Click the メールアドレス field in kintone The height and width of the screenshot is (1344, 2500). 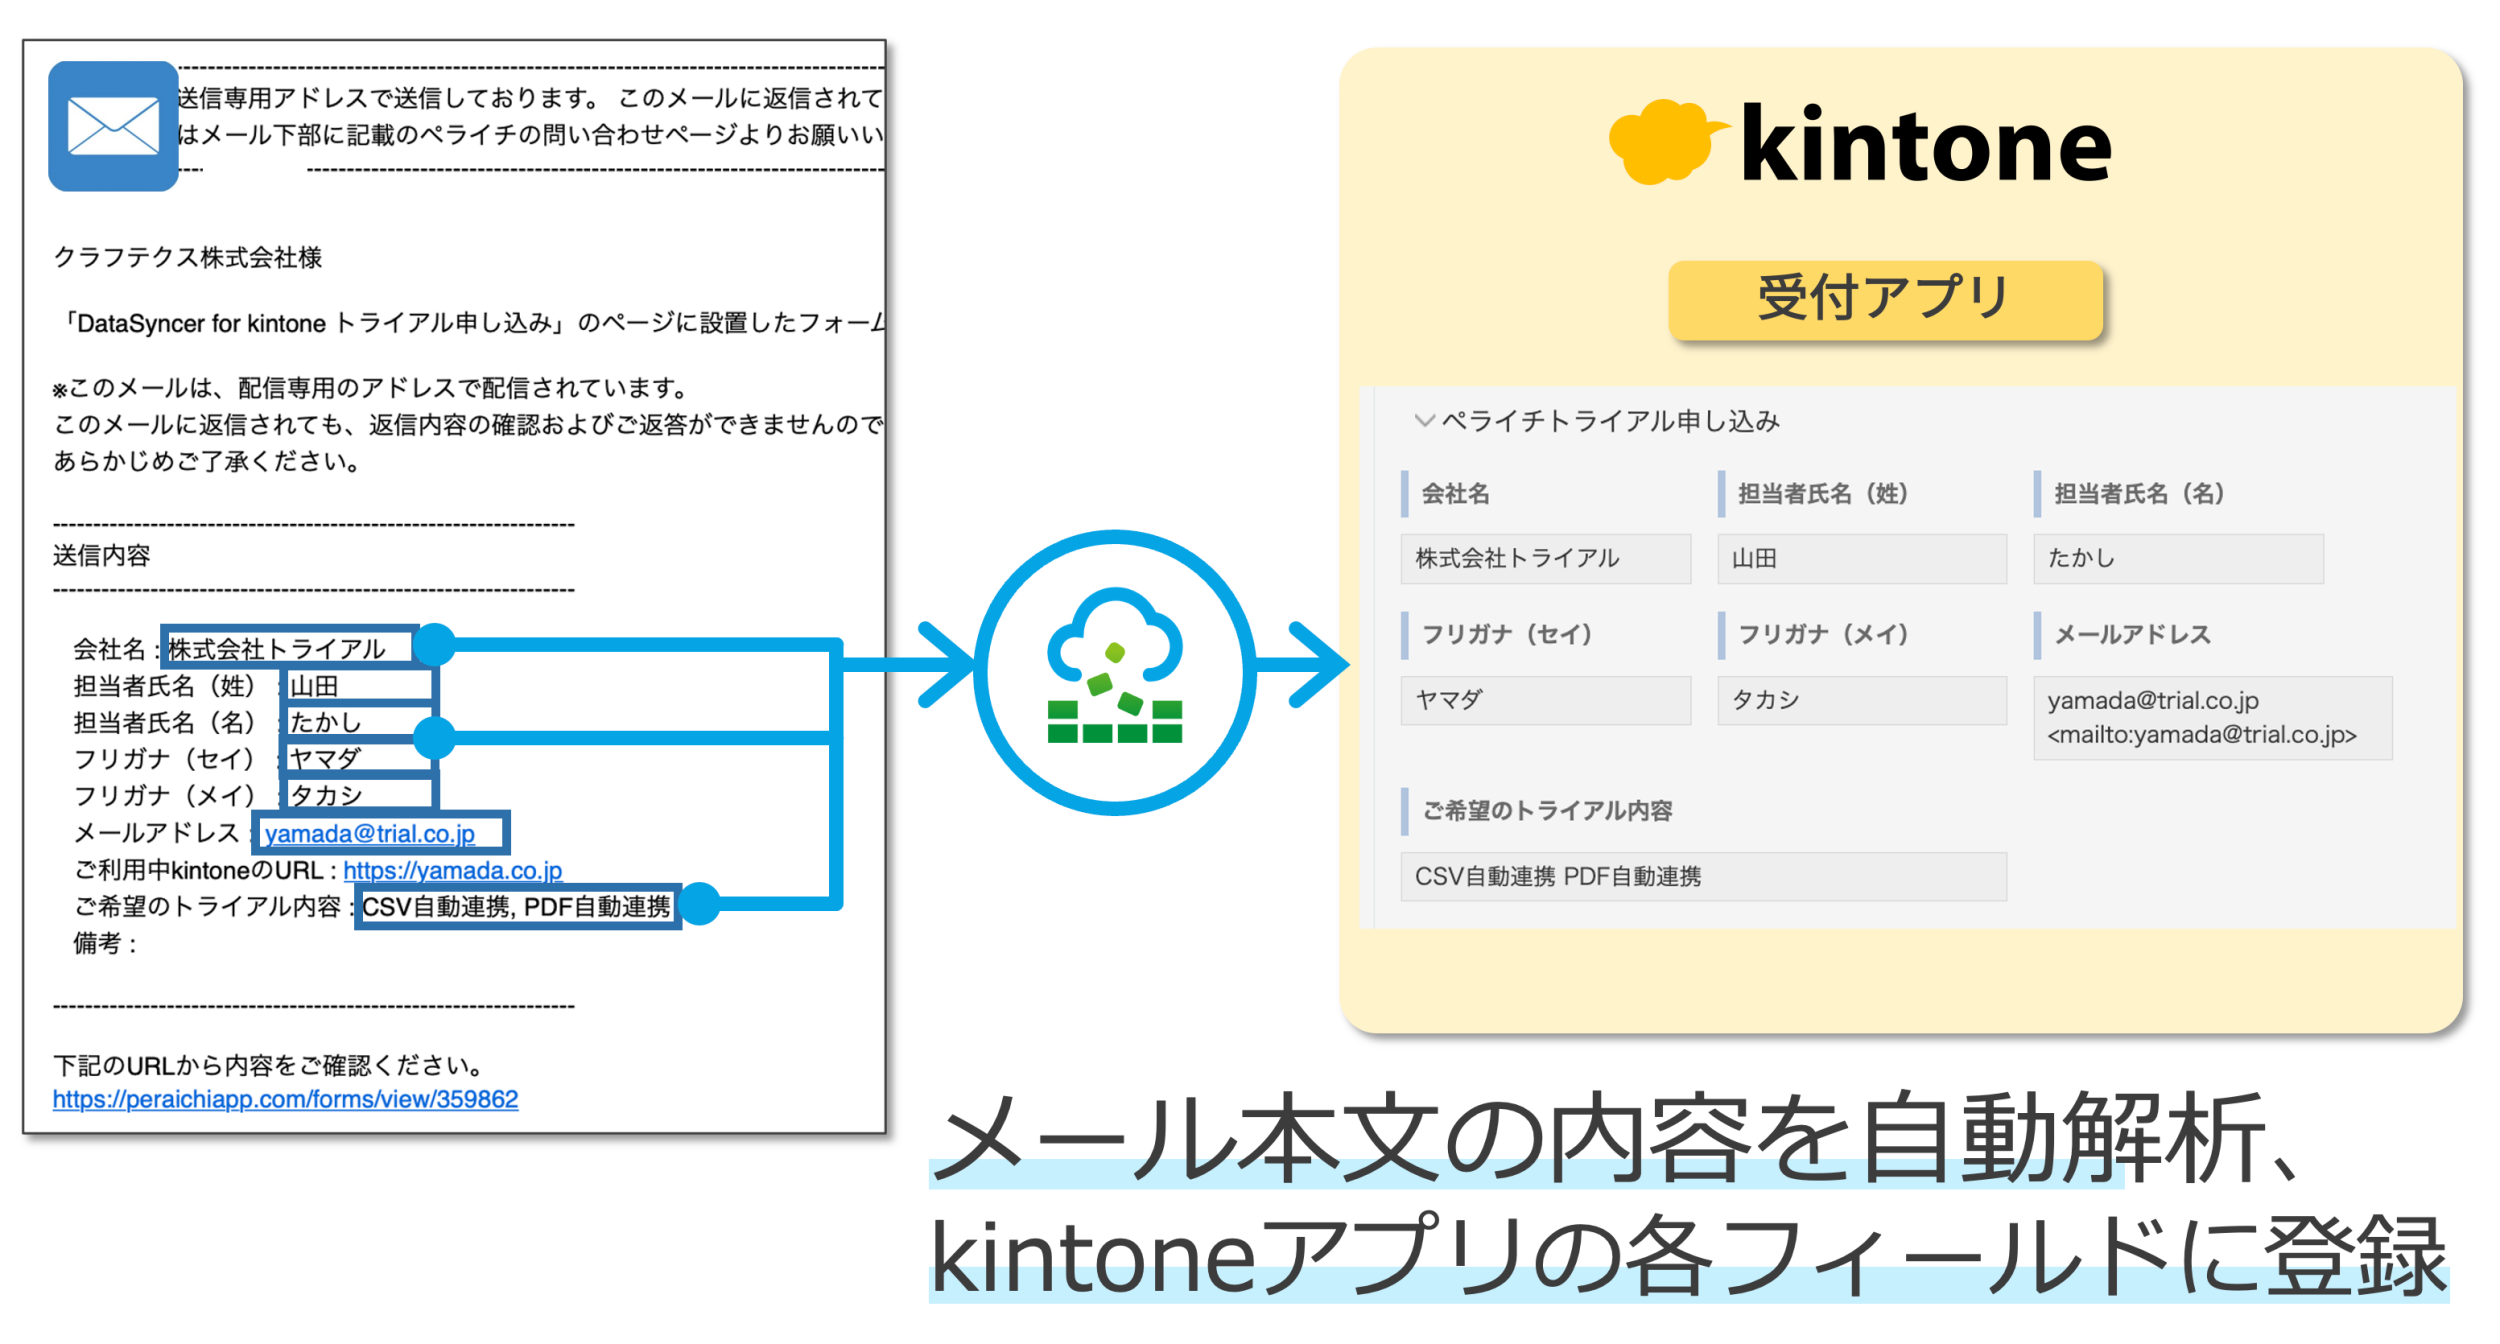click(2211, 717)
